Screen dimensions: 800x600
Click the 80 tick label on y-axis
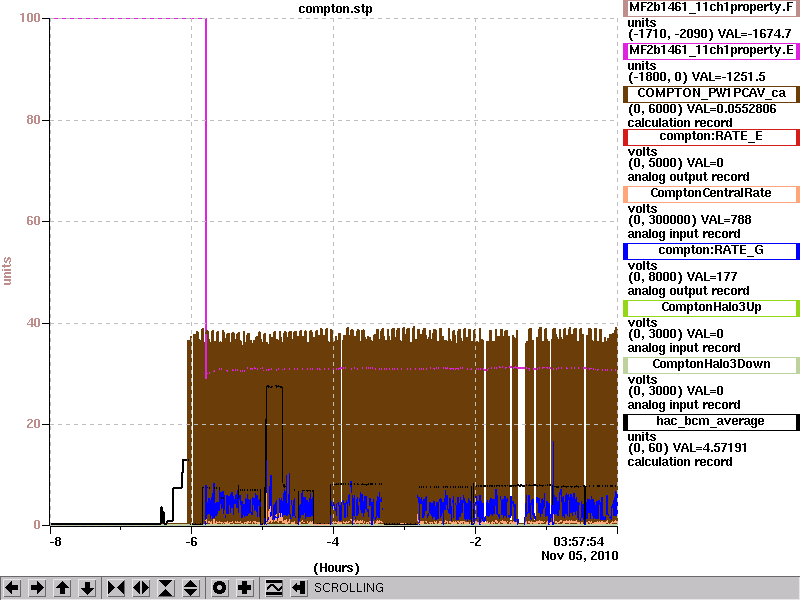pyautogui.click(x=33, y=120)
